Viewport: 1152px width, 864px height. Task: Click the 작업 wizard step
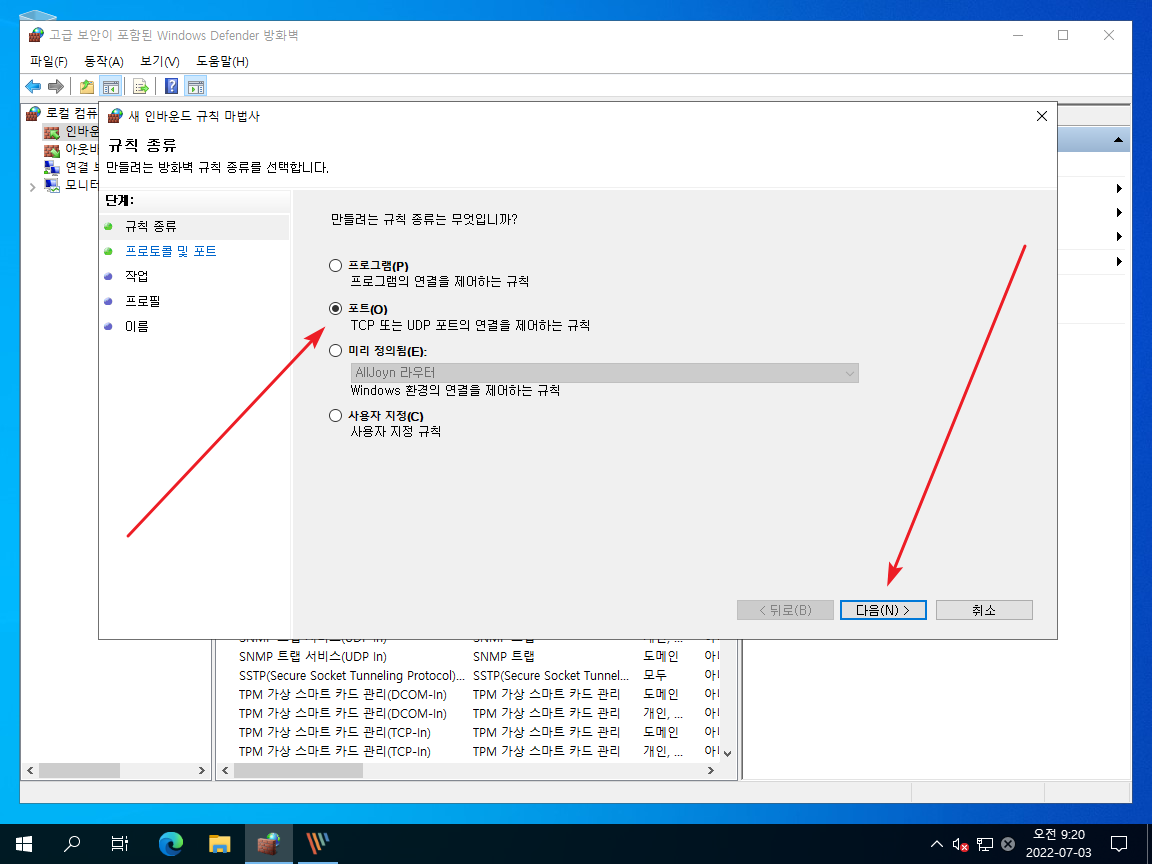pyautogui.click(x=137, y=276)
